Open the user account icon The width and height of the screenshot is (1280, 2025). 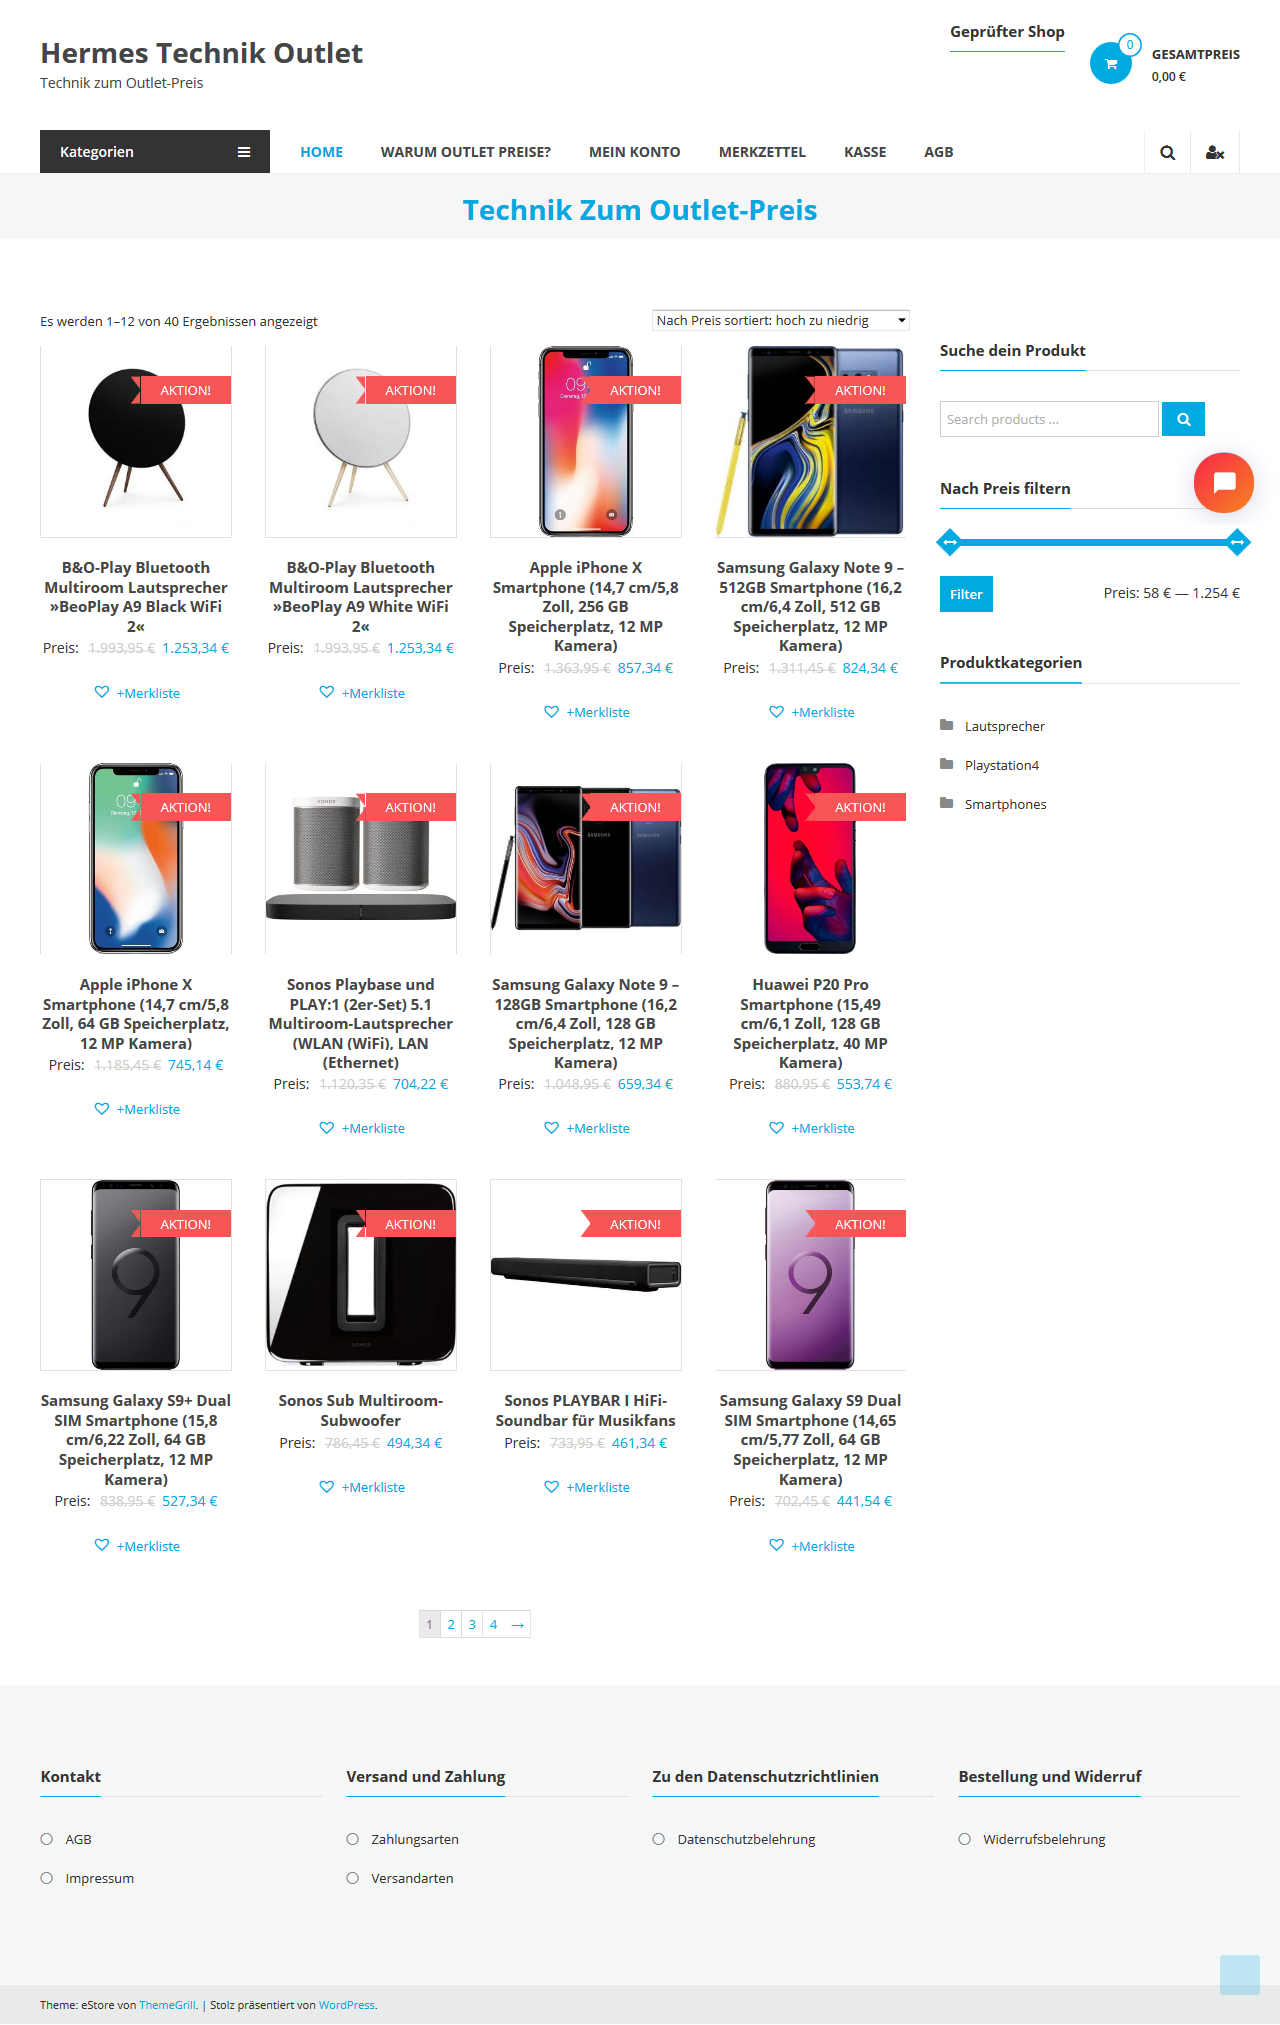point(1215,152)
